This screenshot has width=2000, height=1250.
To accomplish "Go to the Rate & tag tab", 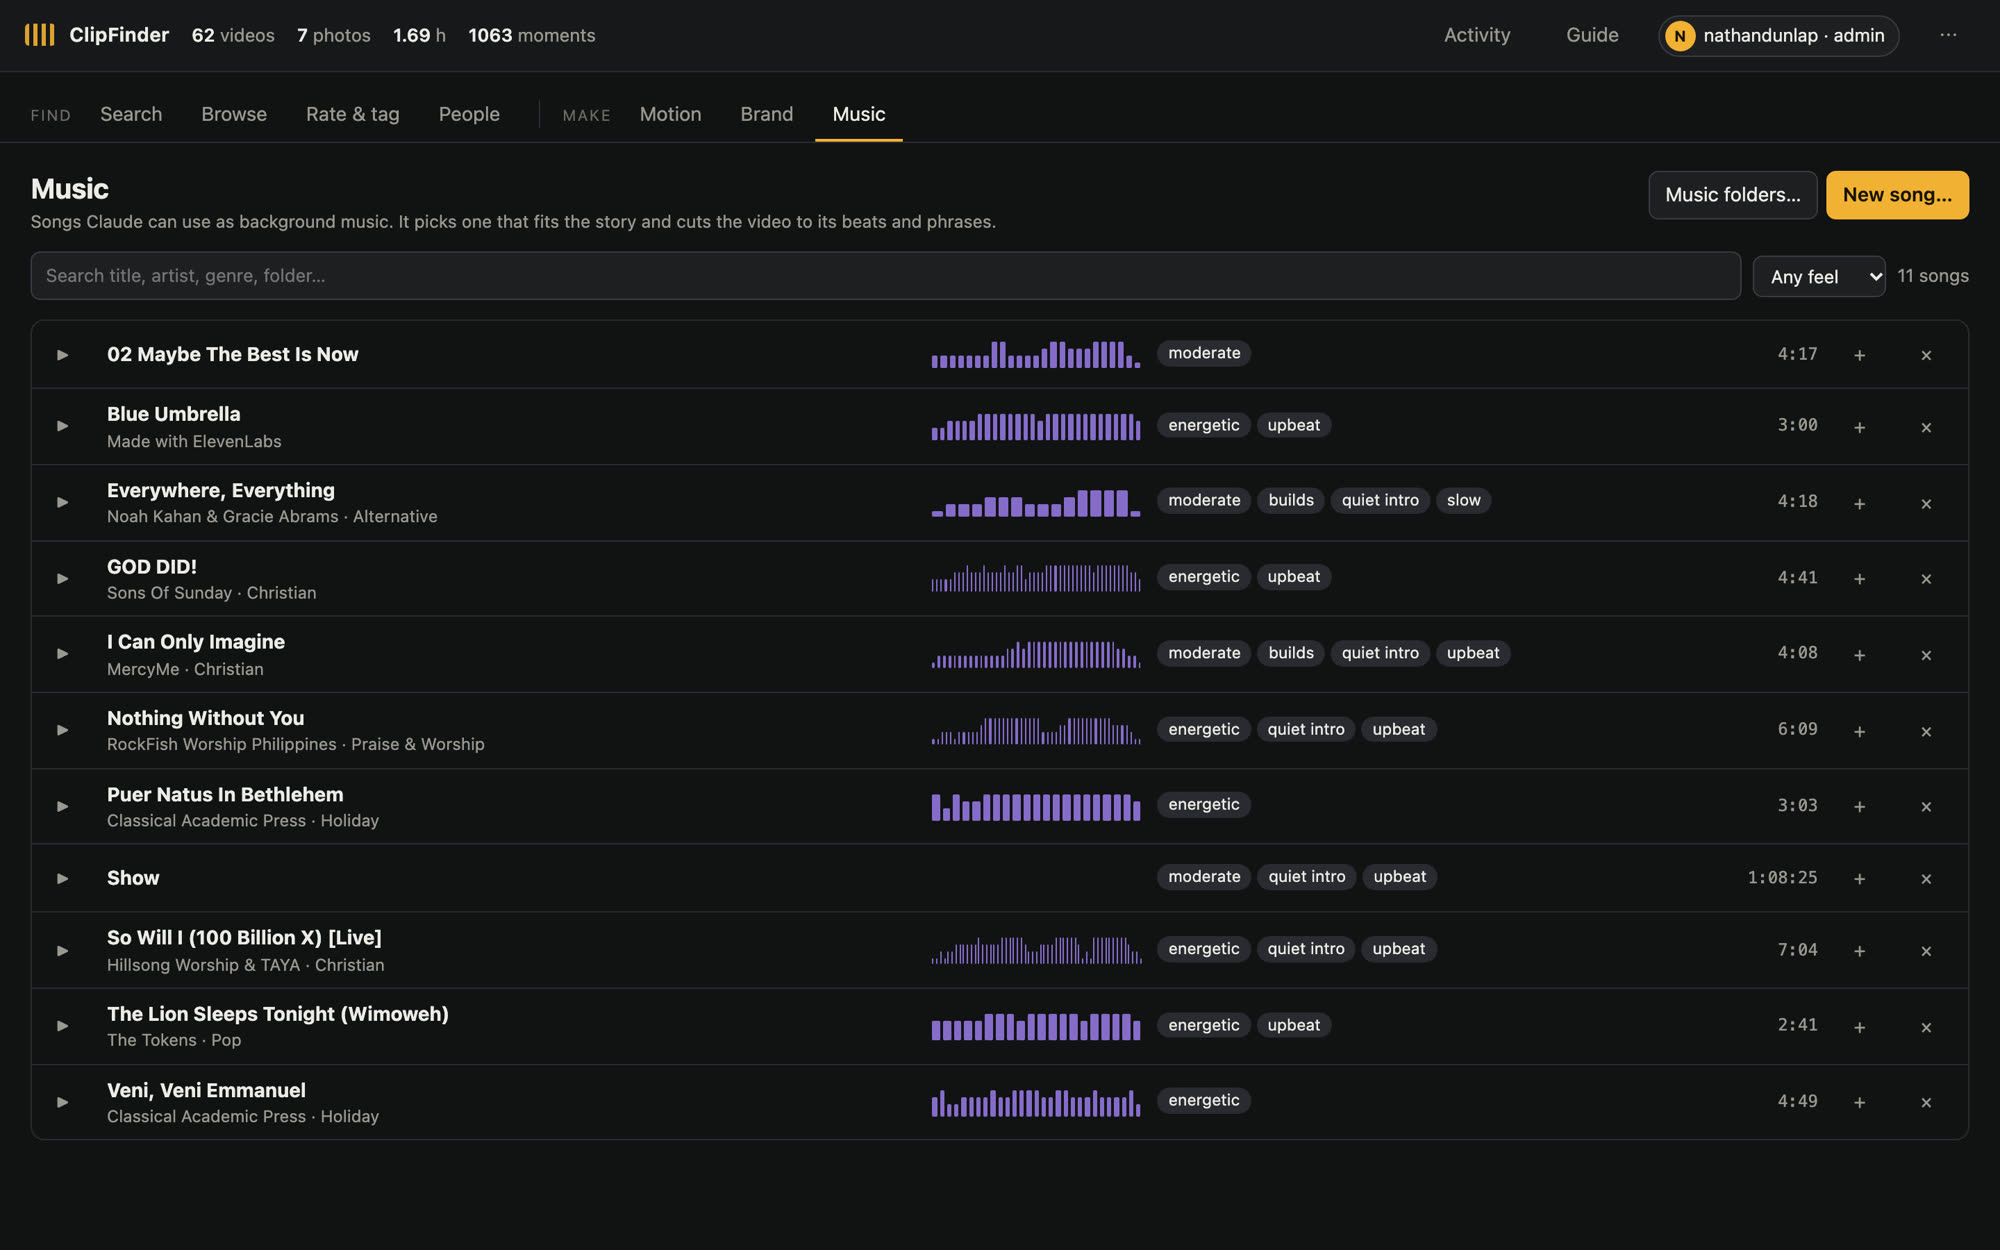I will click(x=353, y=114).
